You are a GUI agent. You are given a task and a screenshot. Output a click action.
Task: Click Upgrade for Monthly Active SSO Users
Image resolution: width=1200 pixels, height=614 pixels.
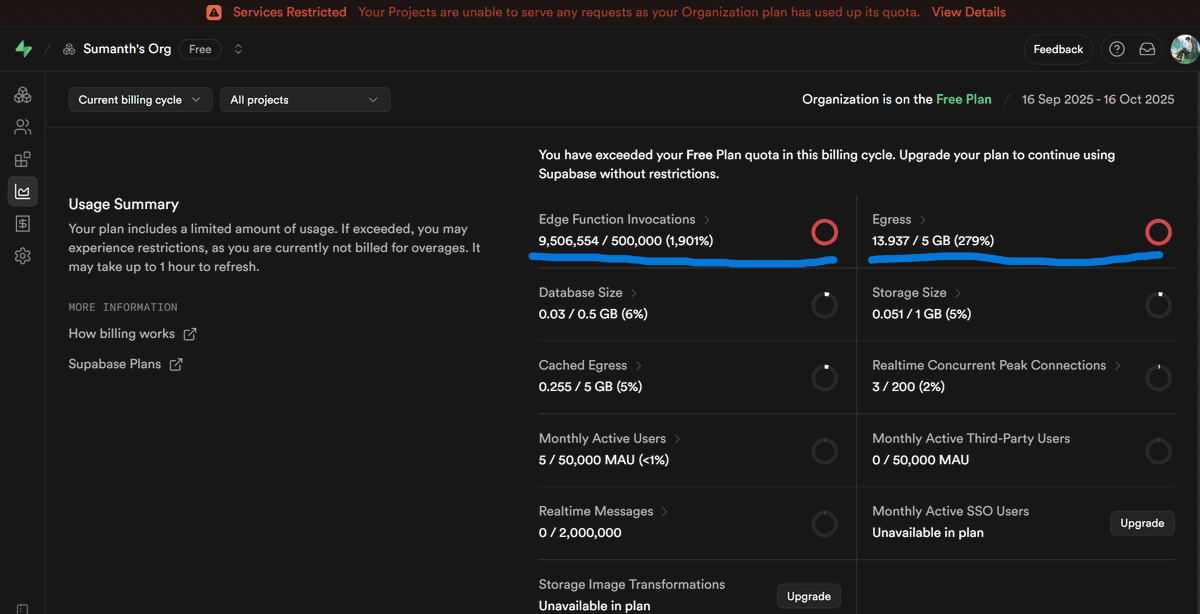(x=1142, y=523)
